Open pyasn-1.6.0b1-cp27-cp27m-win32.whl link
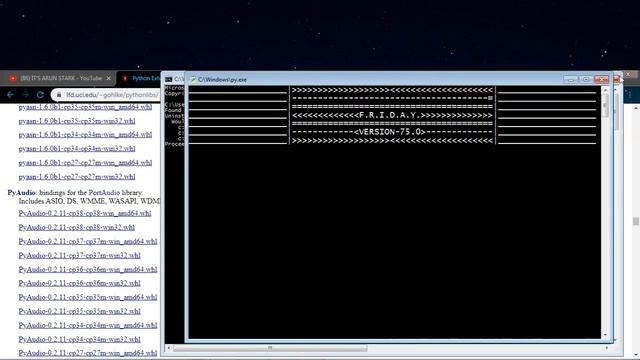640x360 pixels. coord(77,177)
